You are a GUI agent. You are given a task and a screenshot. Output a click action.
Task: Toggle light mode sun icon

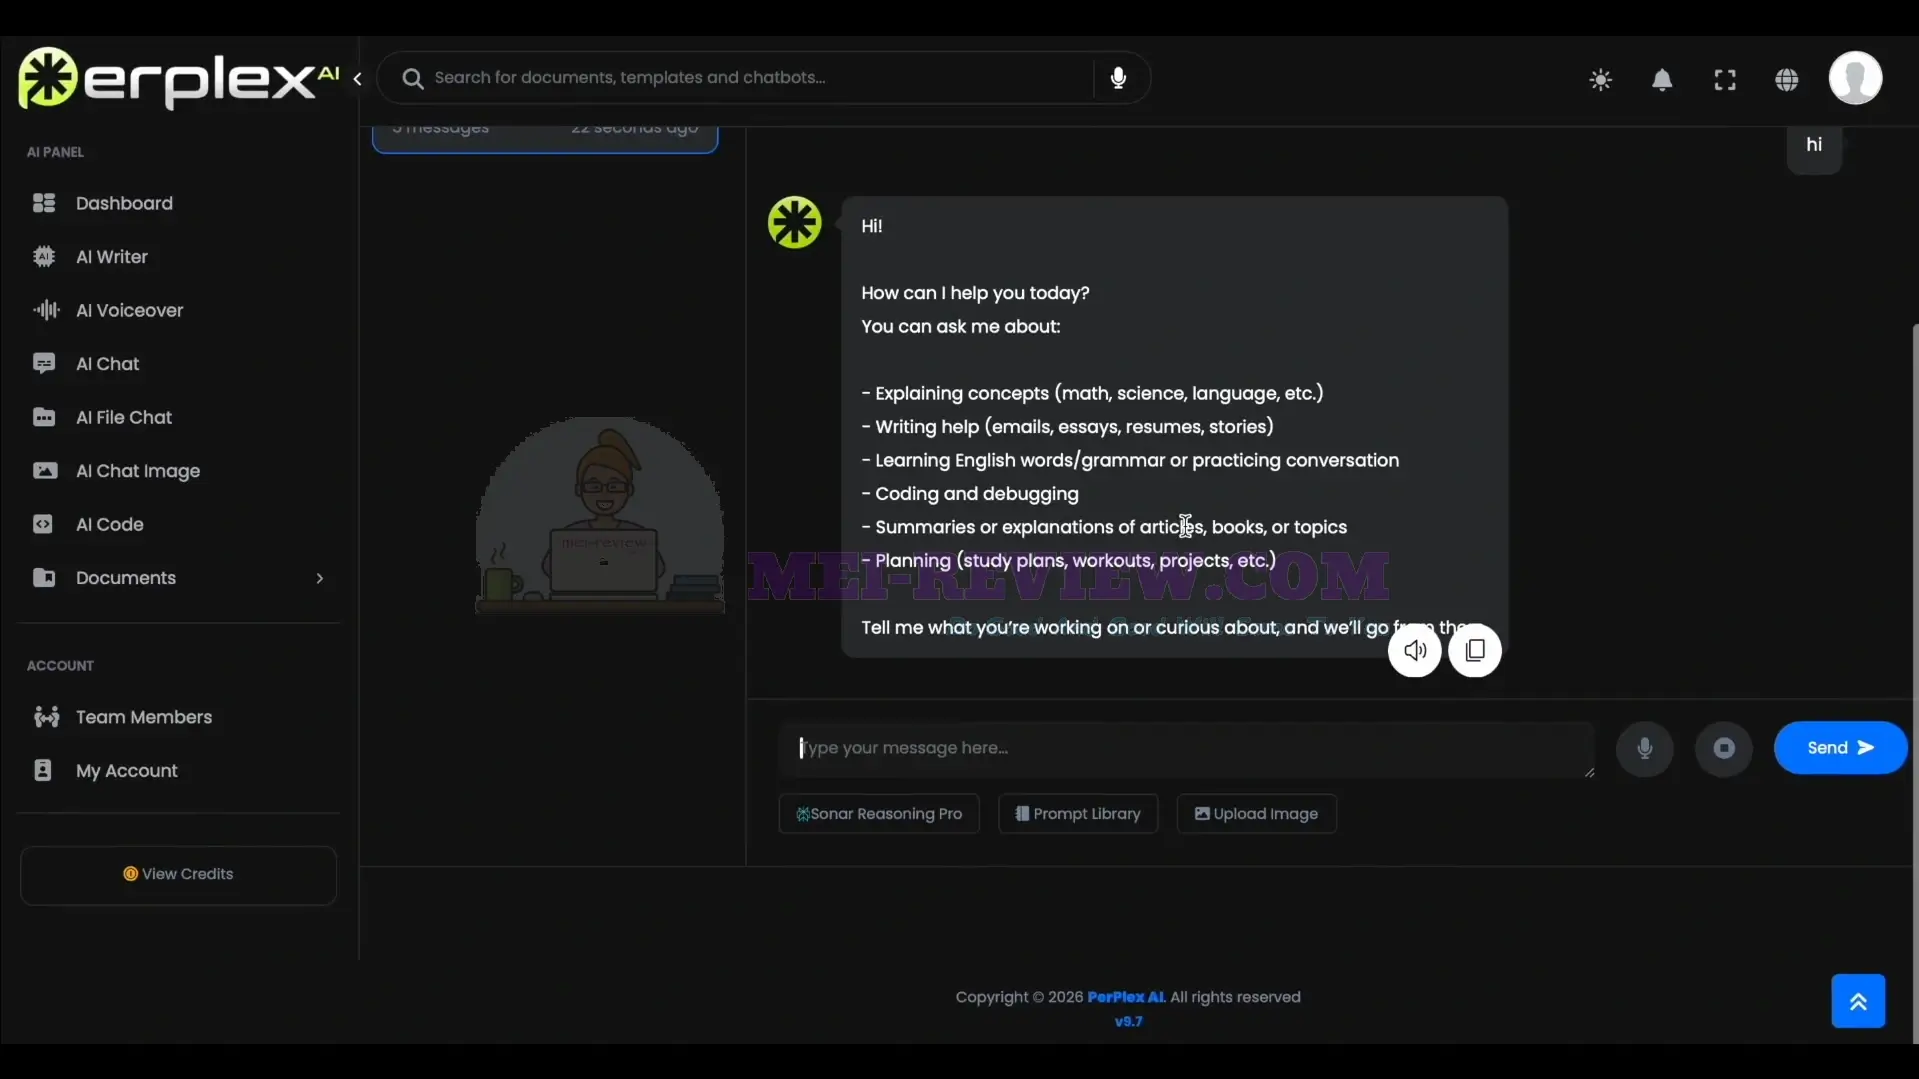click(1600, 80)
